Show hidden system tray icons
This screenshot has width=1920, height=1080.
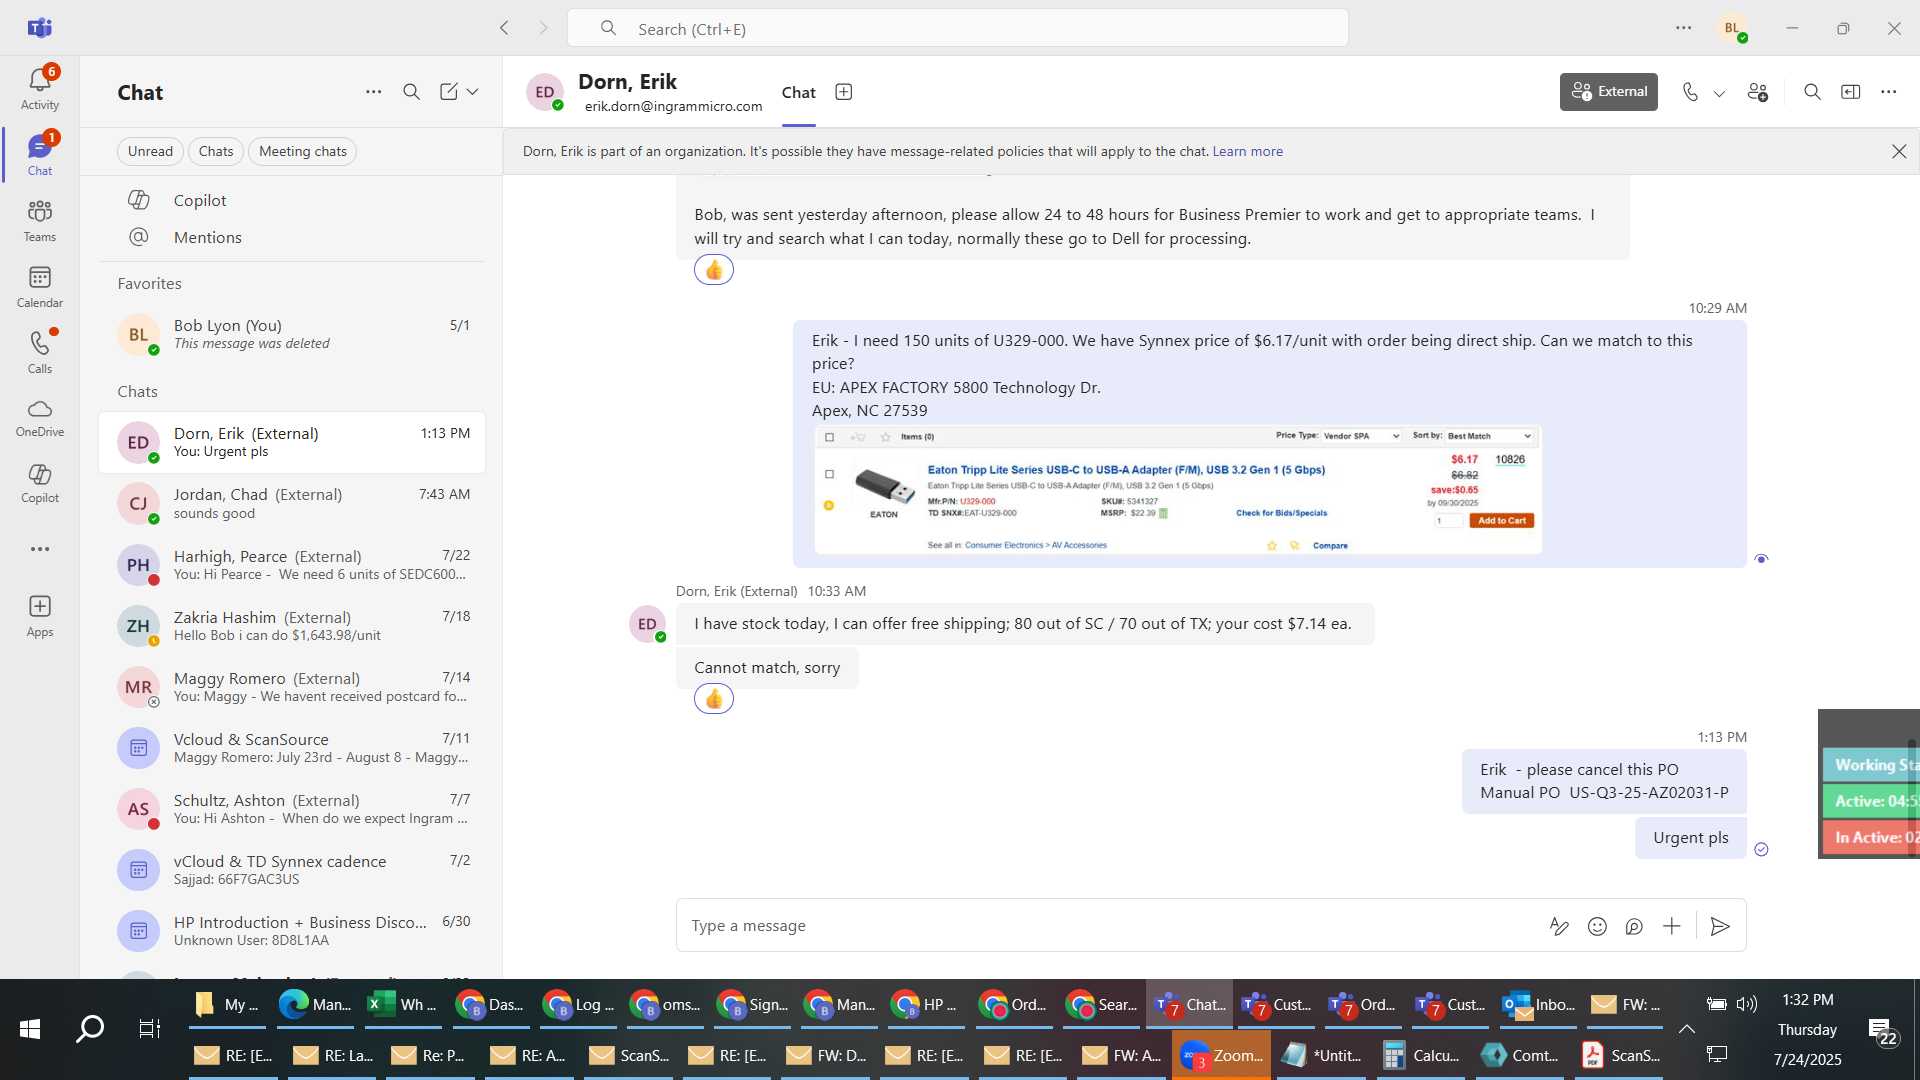(1687, 1028)
